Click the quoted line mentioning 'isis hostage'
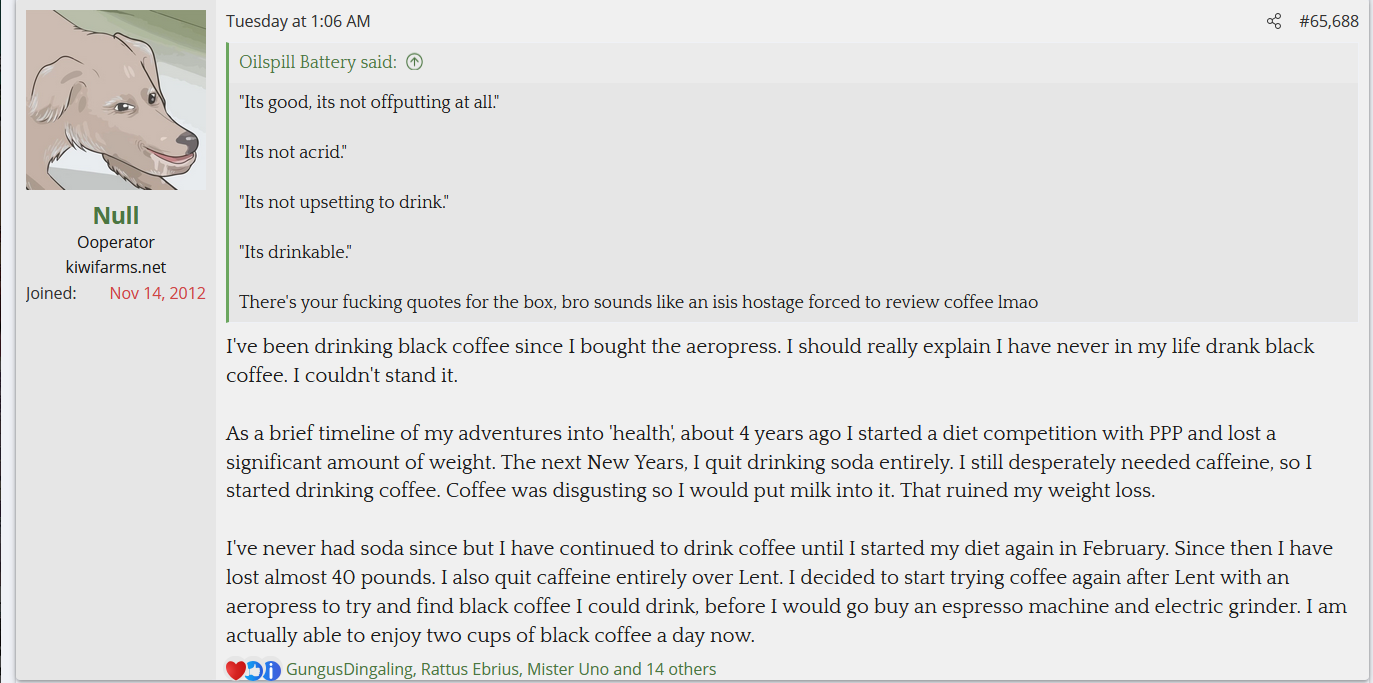The width and height of the screenshot is (1373, 683). coord(639,302)
